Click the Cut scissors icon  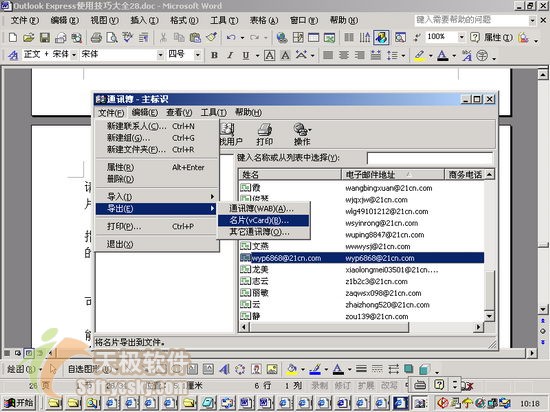[x=163, y=37]
